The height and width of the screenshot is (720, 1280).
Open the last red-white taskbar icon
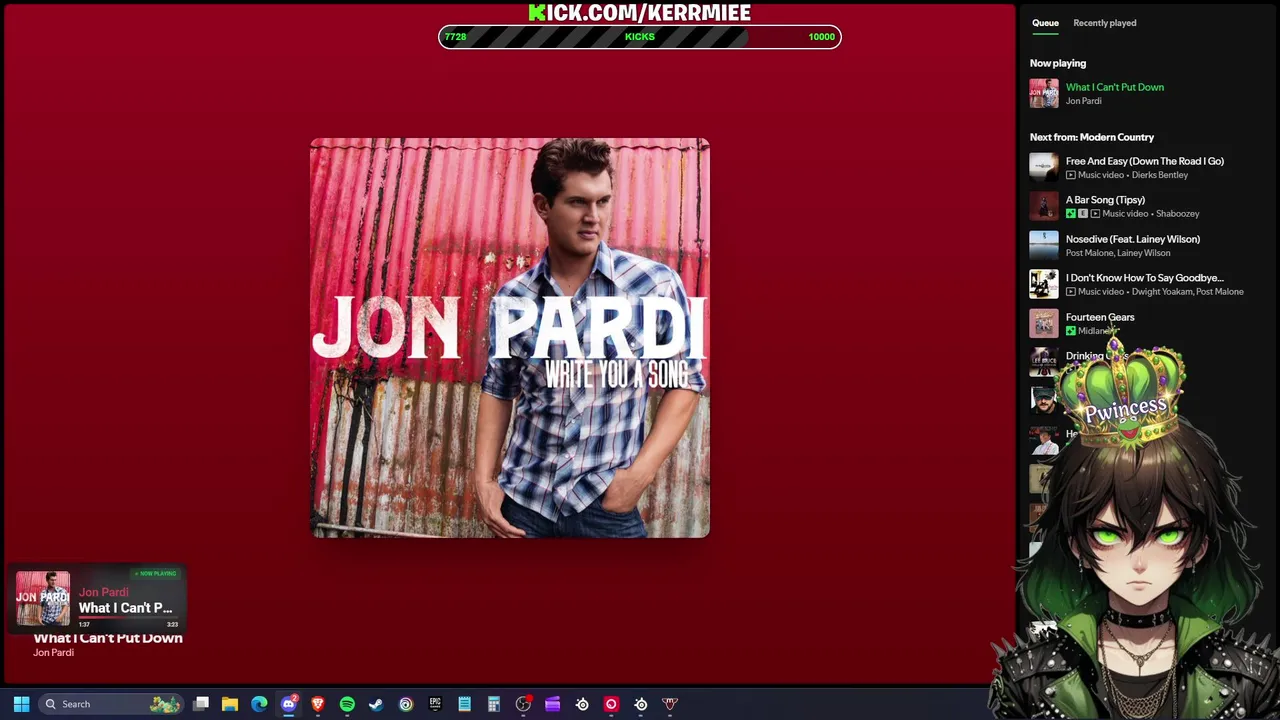[670, 704]
